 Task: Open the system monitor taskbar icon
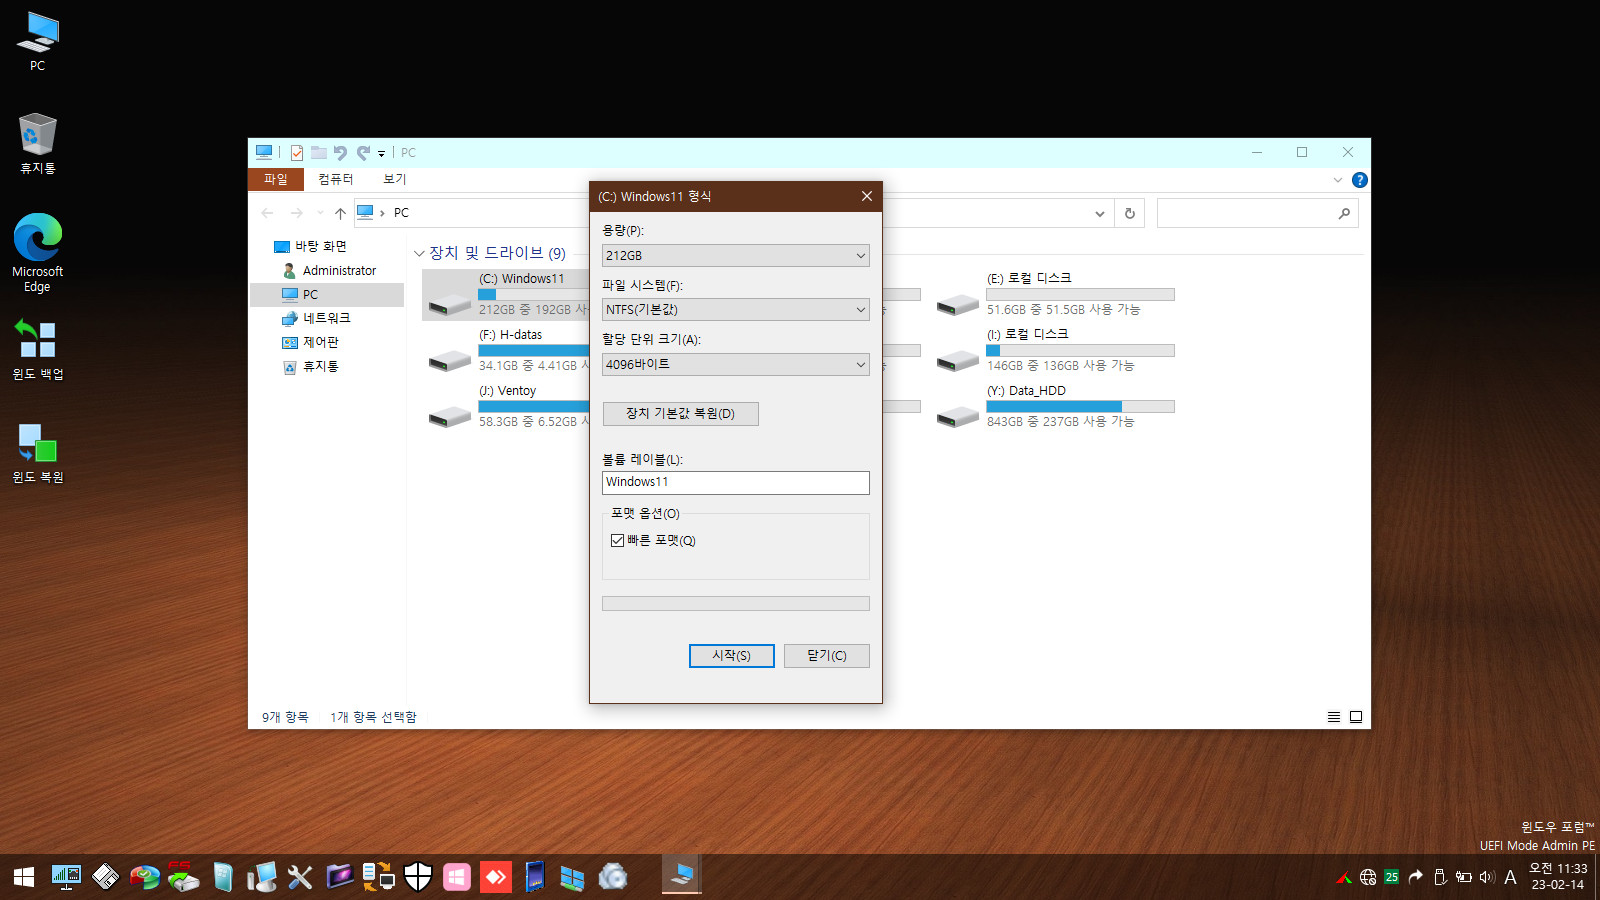coord(66,877)
